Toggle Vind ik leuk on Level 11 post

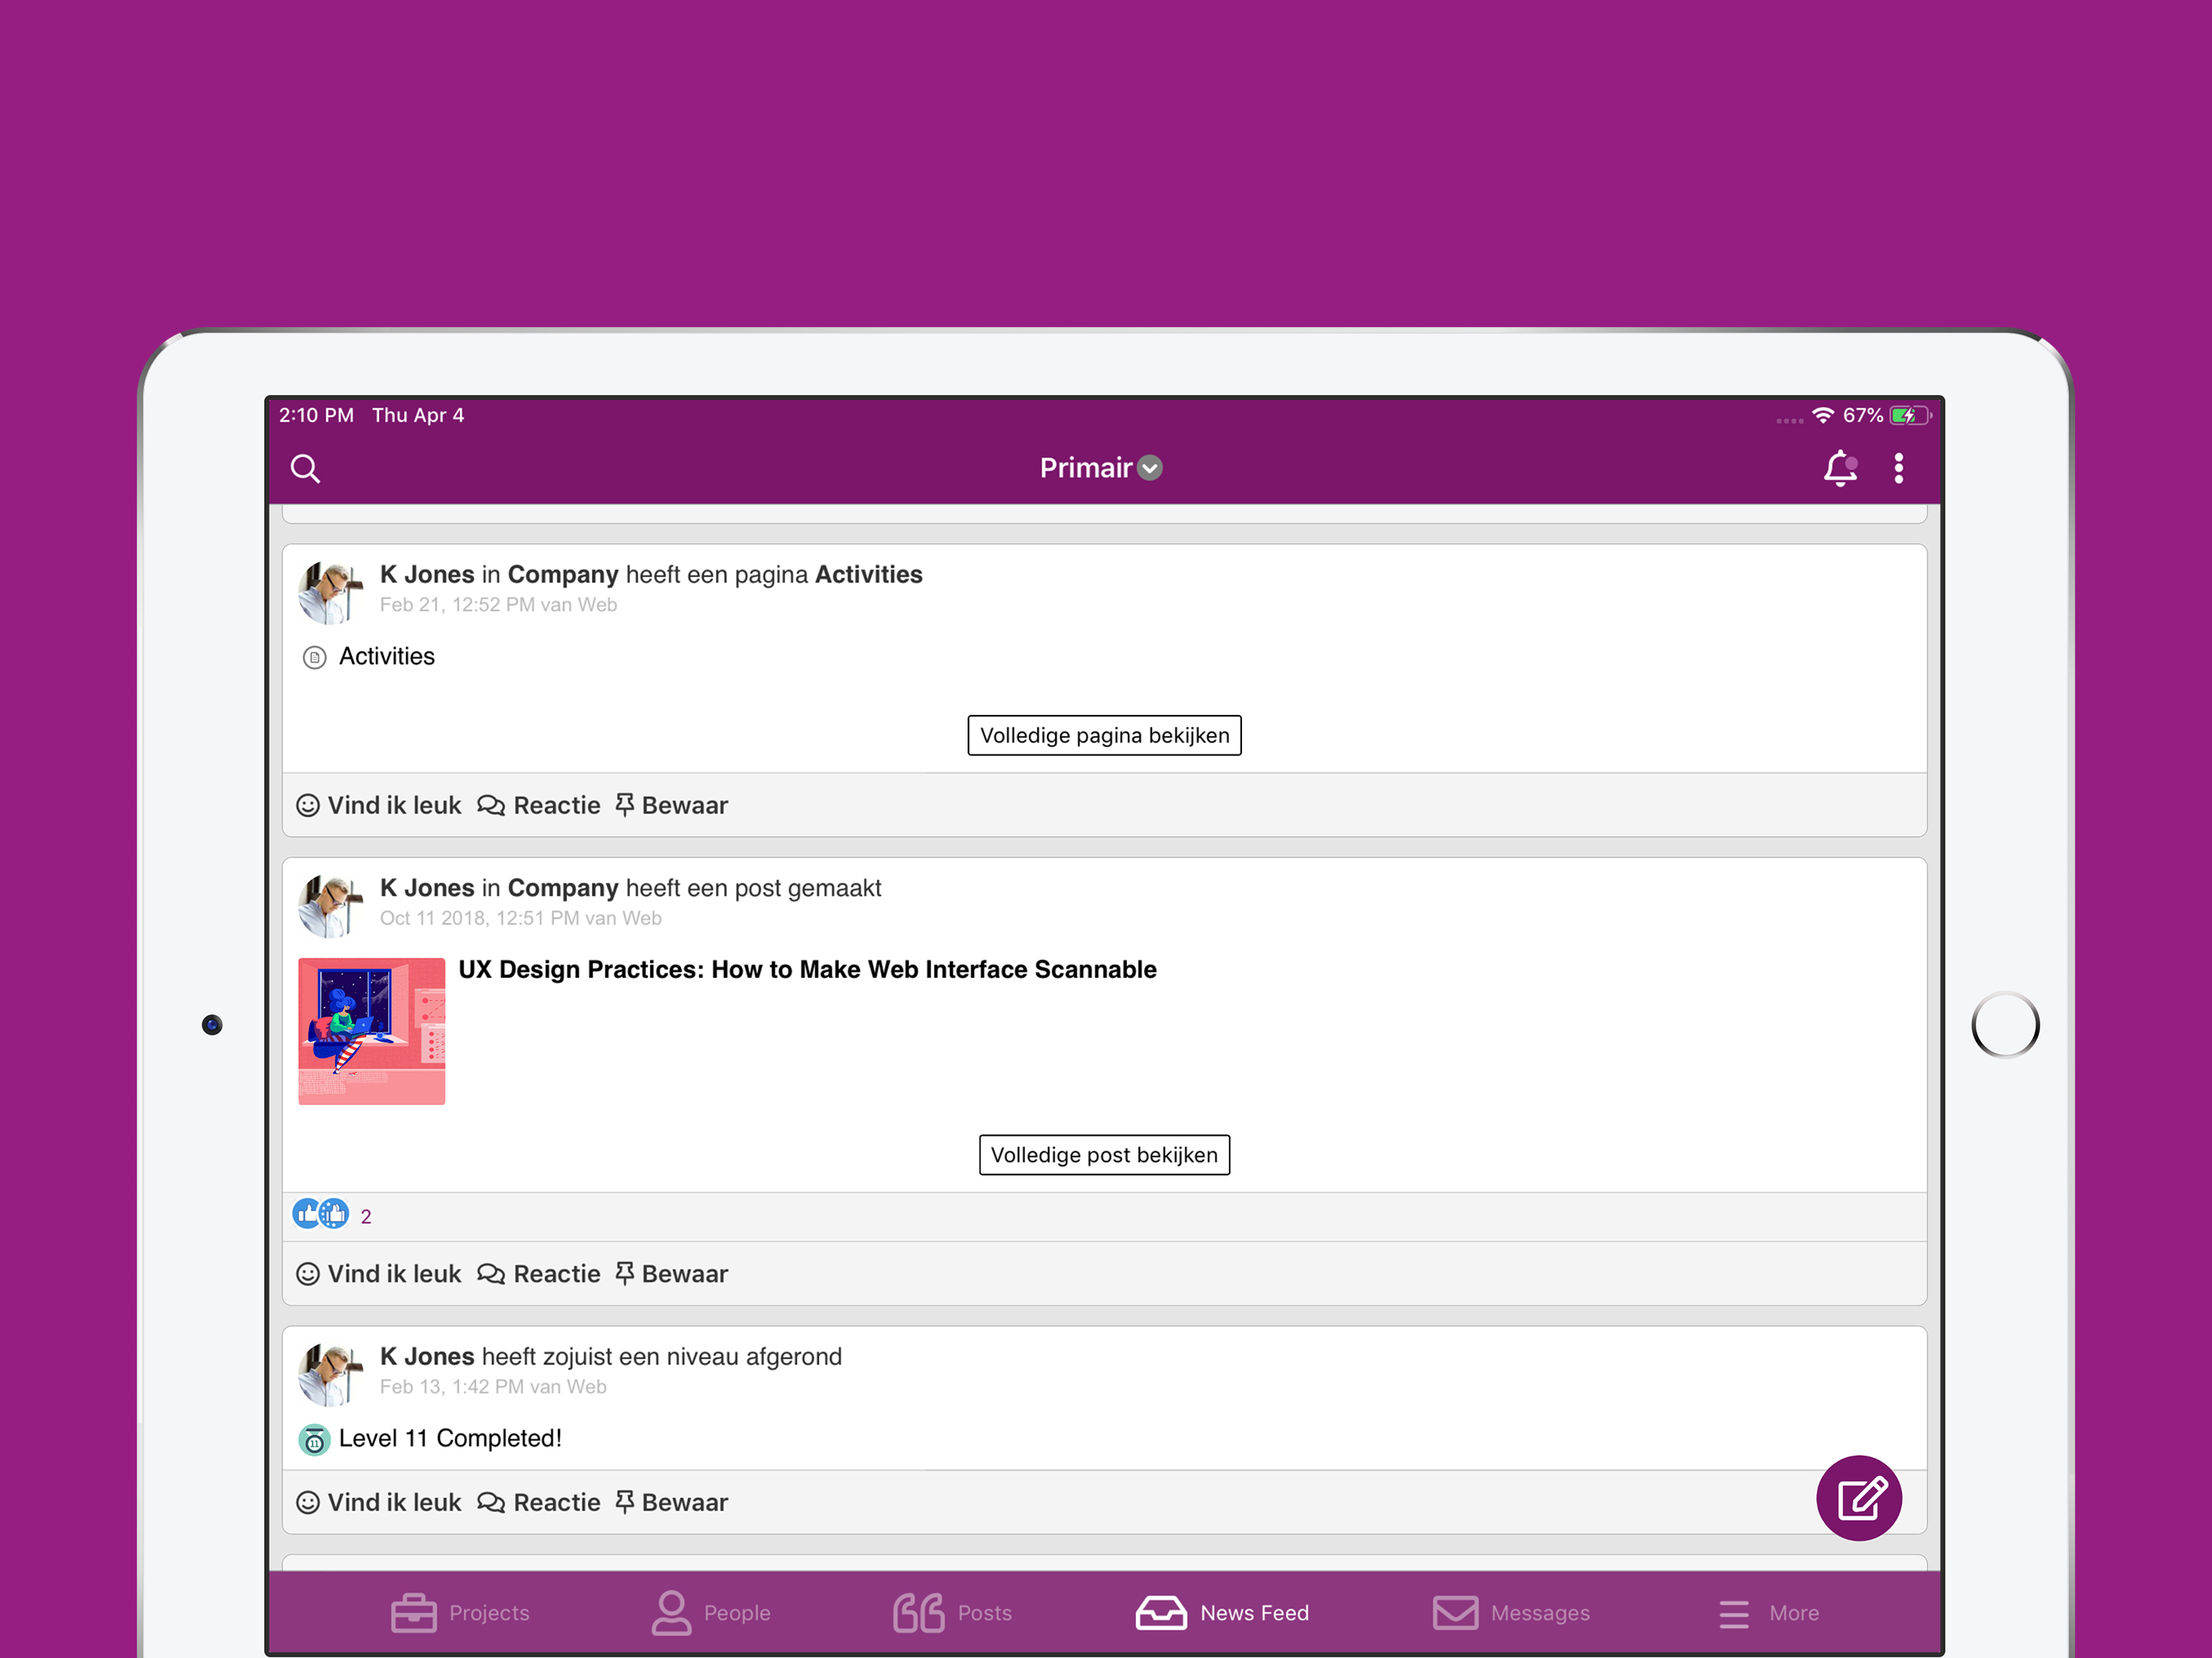pyautogui.click(x=379, y=1502)
